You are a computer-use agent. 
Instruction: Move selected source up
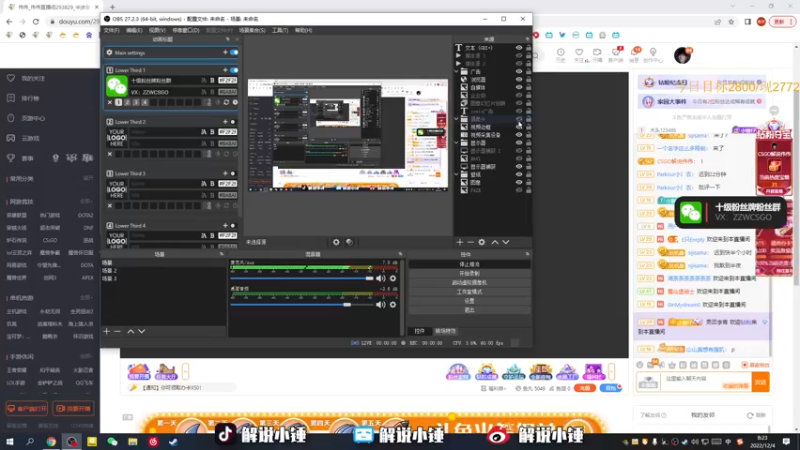[494, 242]
